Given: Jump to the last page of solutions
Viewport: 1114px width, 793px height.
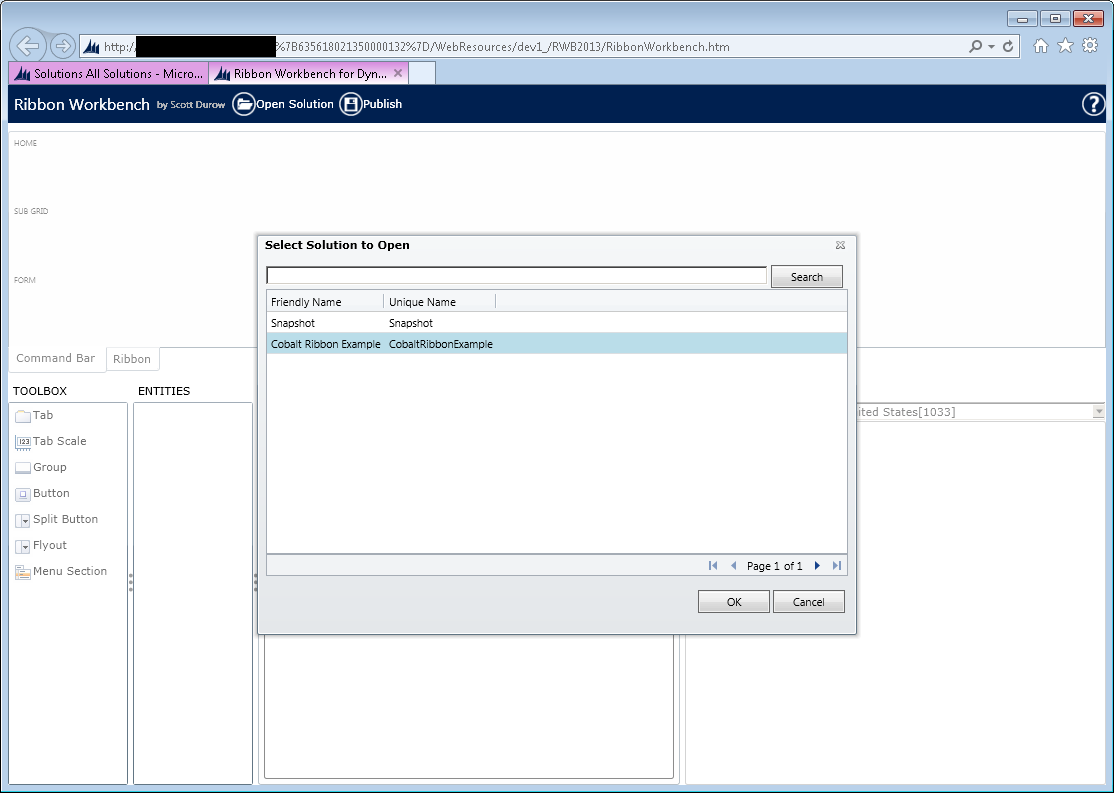Looking at the screenshot, I should pyautogui.click(x=837, y=566).
